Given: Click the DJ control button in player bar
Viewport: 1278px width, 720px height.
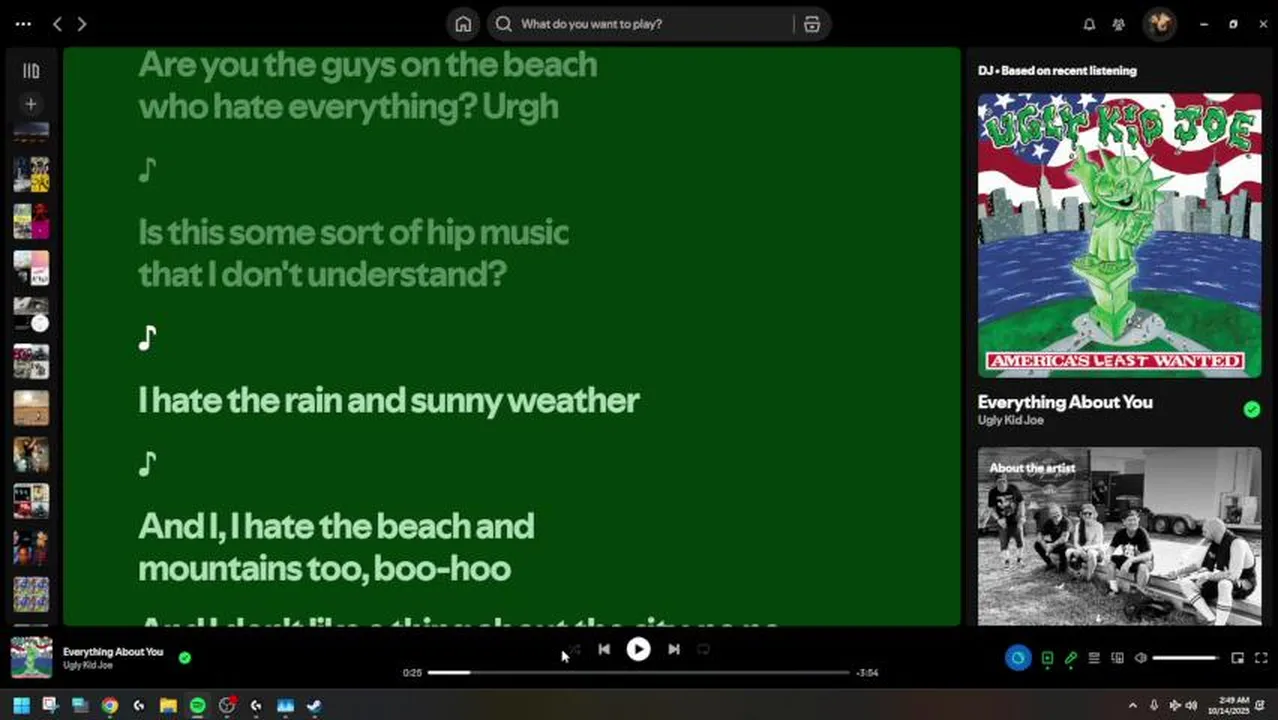Looking at the screenshot, I should (x=1018, y=658).
